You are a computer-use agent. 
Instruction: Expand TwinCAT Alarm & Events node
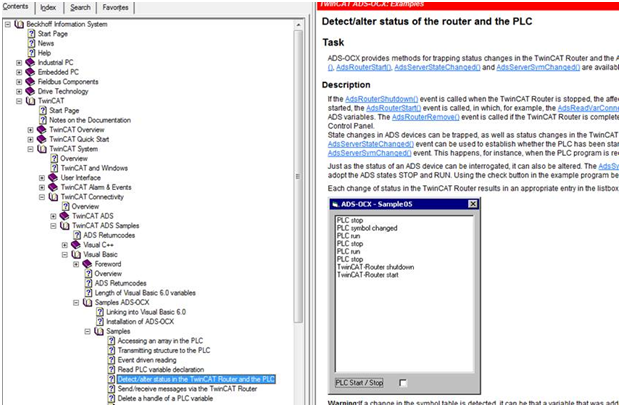pyautogui.click(x=42, y=187)
